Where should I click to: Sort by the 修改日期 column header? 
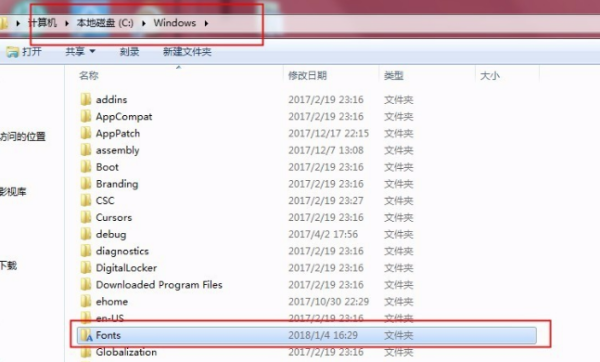(307, 75)
